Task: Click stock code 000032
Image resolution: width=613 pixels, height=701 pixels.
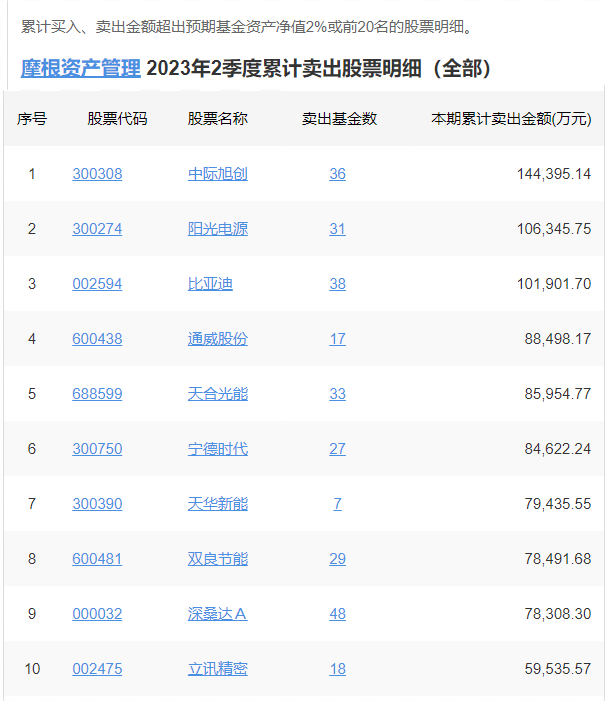Action: 97,614
